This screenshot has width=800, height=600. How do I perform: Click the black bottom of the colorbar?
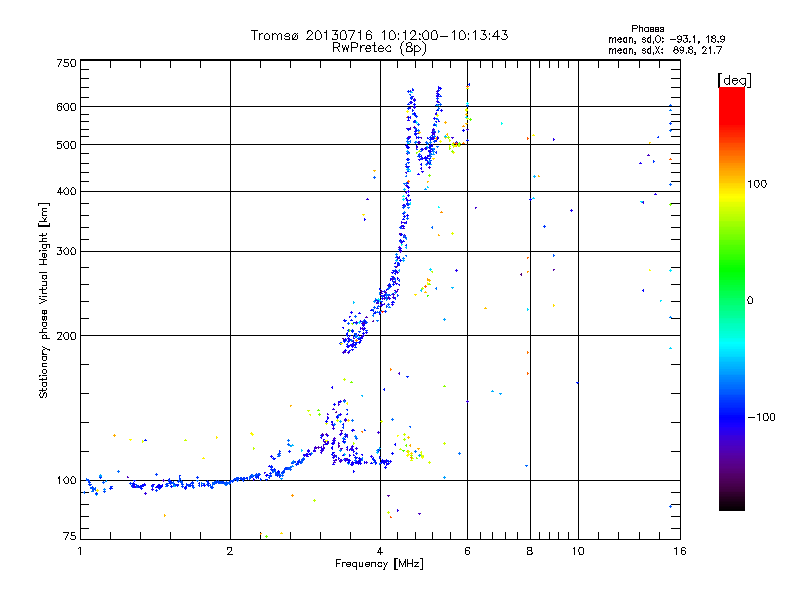[732, 503]
